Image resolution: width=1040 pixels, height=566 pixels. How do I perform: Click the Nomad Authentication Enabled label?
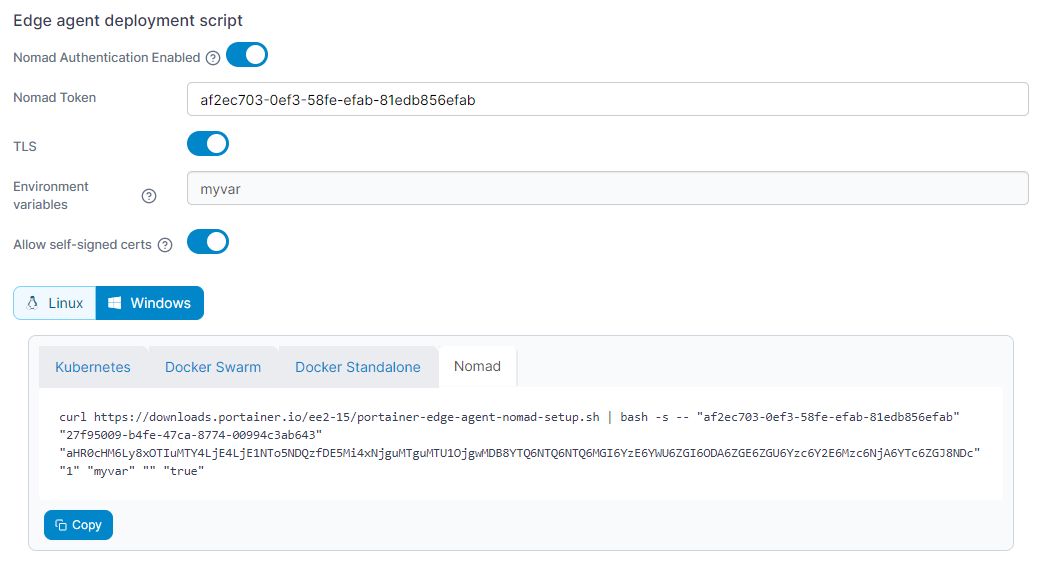107,58
